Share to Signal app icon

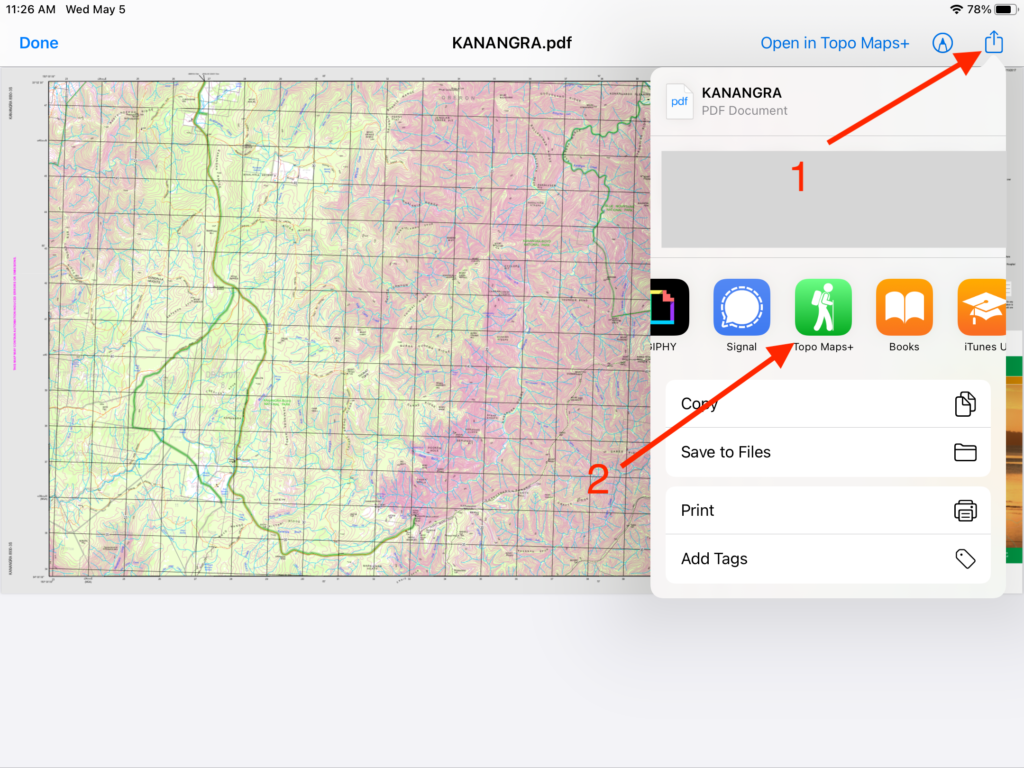tap(741, 307)
